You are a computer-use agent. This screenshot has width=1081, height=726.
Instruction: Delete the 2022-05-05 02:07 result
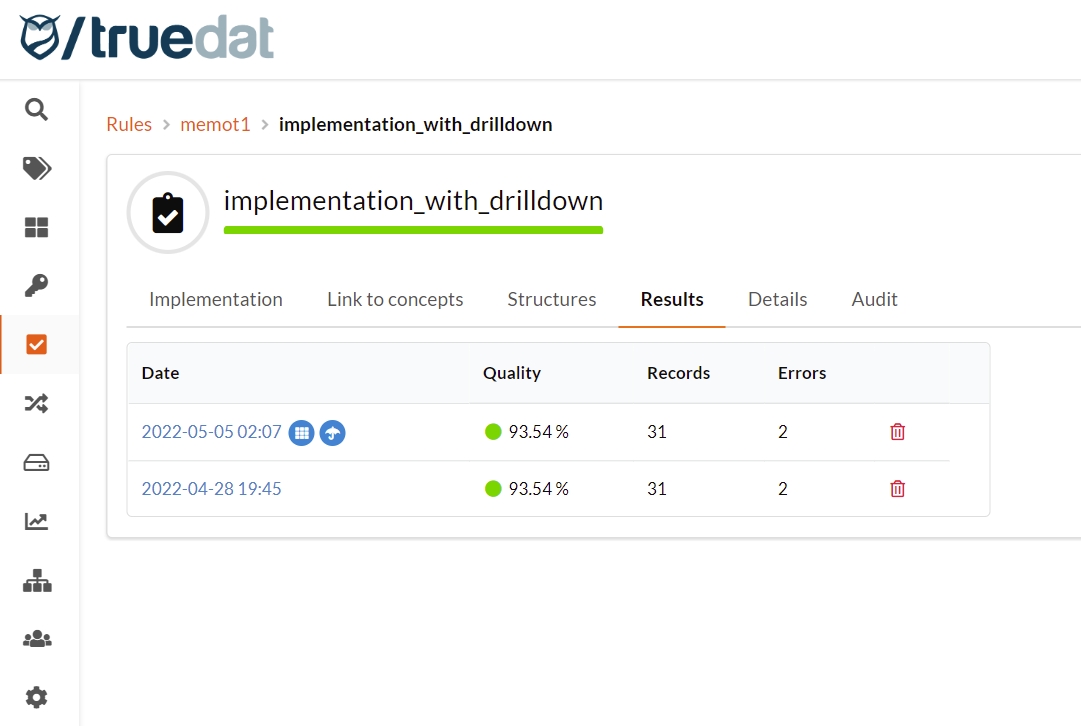(x=898, y=432)
